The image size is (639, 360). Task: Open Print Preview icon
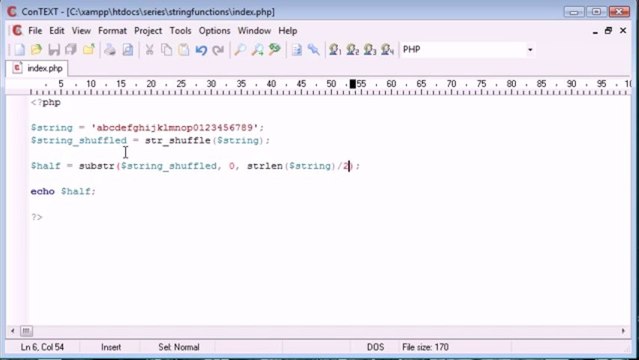[128, 50]
